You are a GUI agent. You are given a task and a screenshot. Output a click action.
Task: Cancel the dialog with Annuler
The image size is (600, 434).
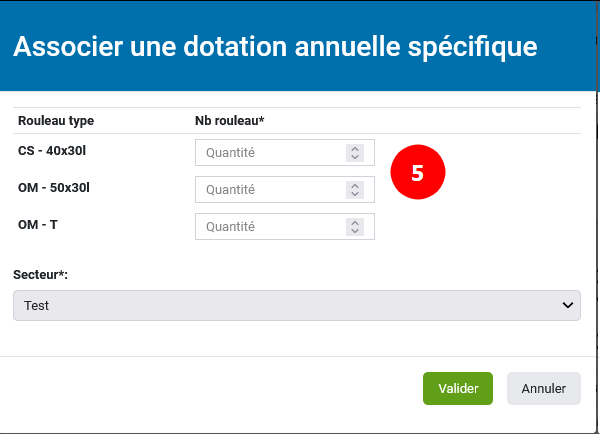tap(544, 389)
